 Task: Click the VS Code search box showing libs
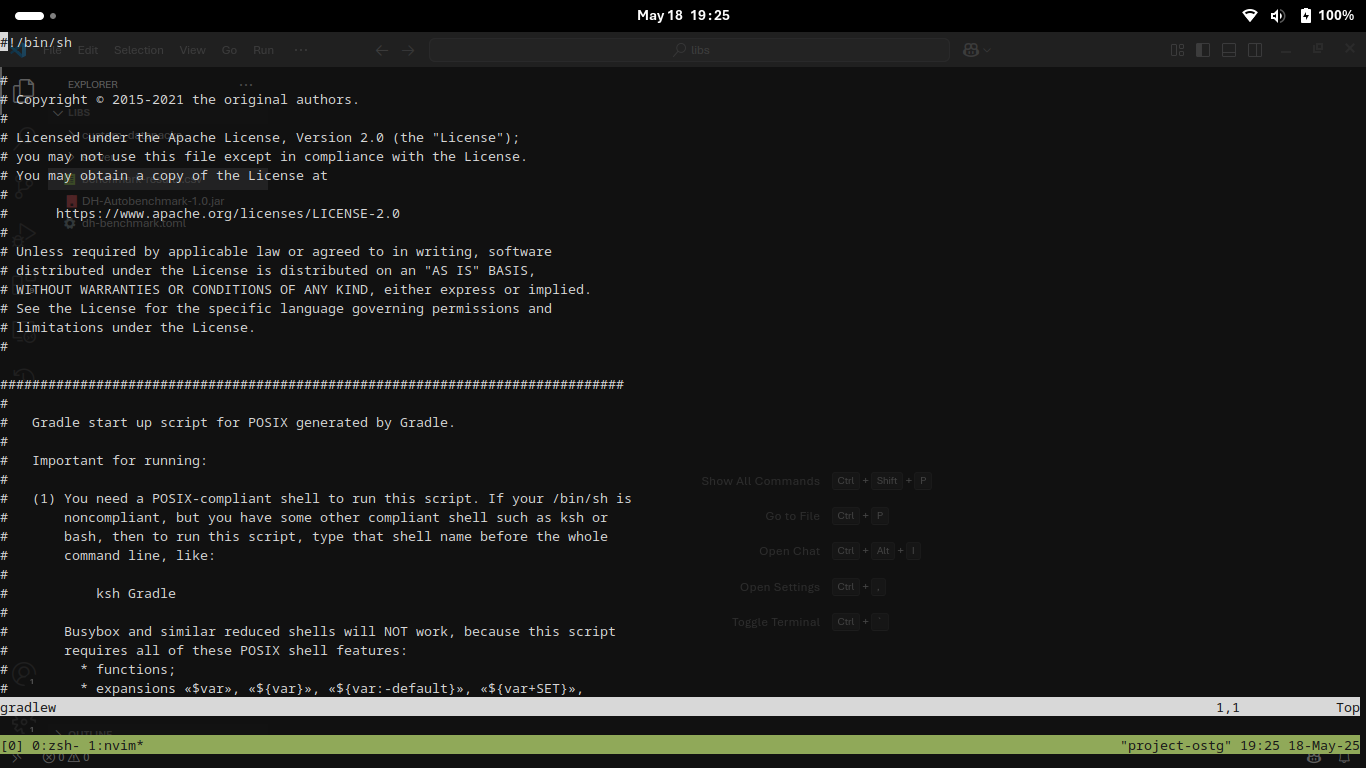click(690, 50)
